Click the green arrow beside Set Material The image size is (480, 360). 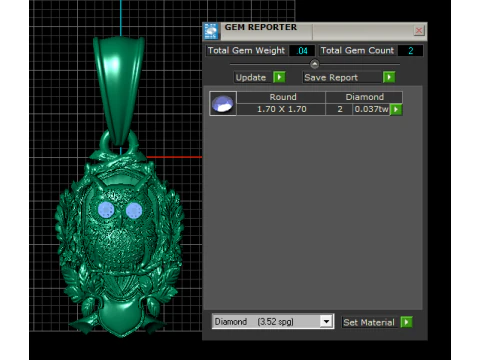coord(406,322)
